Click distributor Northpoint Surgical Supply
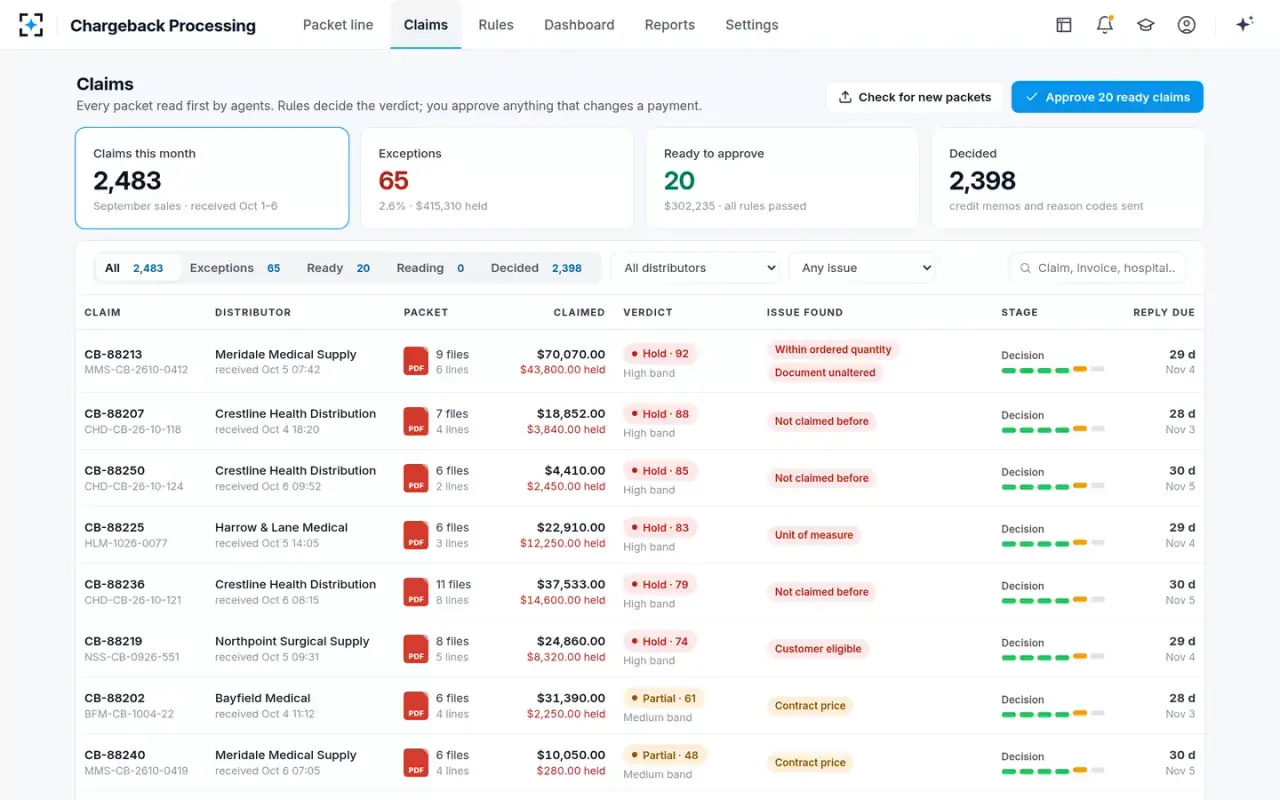1280x800 pixels. click(x=292, y=641)
